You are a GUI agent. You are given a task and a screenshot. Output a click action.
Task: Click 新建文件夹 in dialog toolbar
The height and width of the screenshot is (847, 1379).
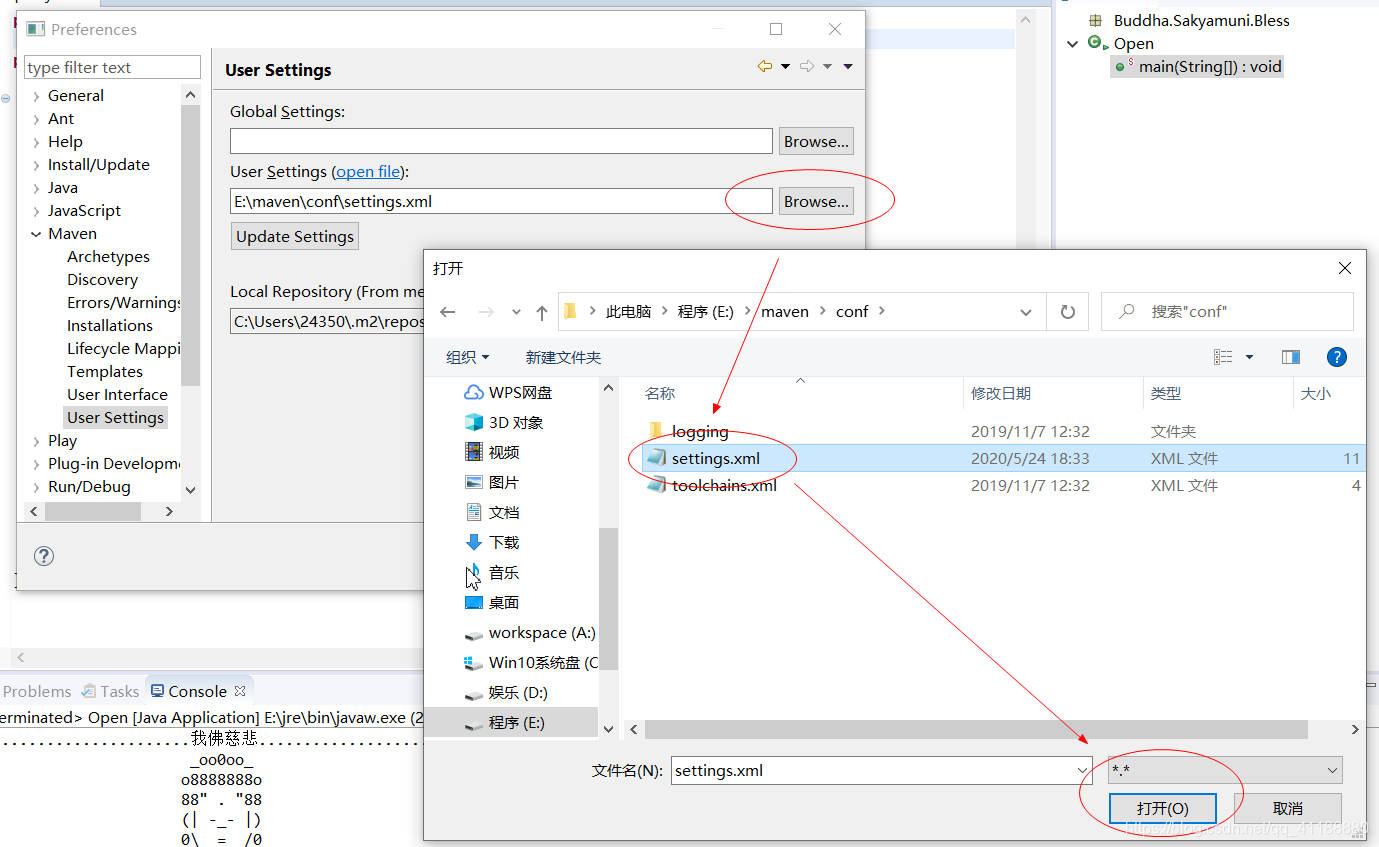tap(563, 357)
